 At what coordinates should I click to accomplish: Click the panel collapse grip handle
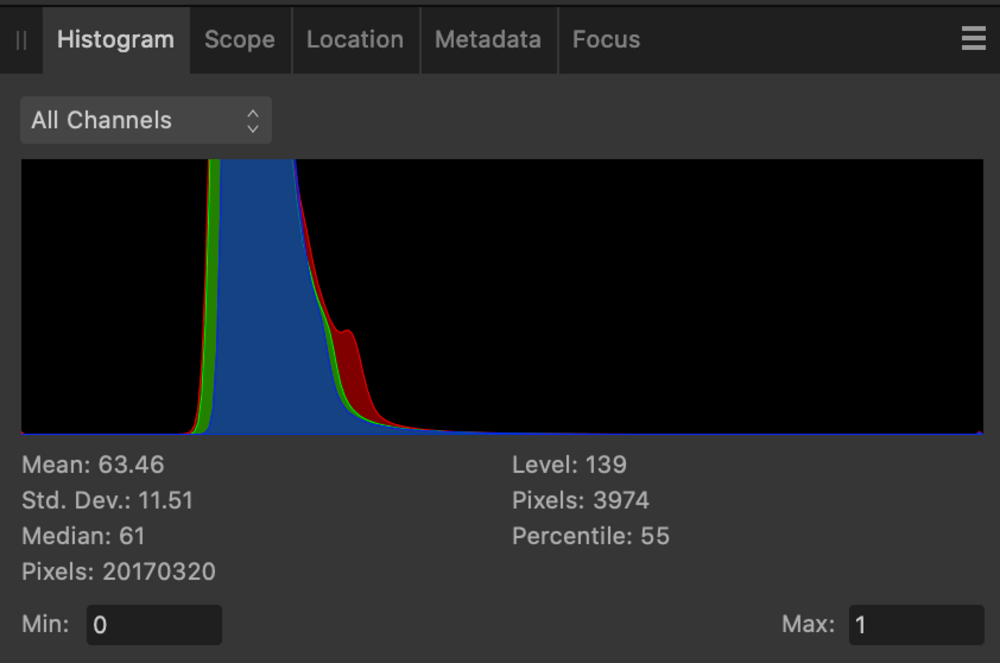pos(21,40)
